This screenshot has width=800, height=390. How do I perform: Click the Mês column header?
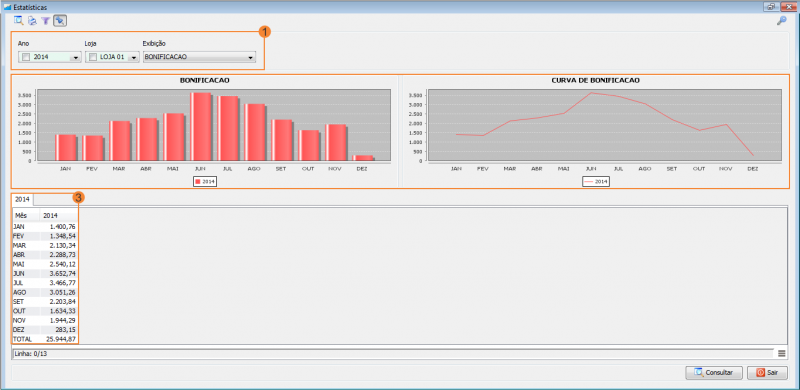tap(26, 216)
